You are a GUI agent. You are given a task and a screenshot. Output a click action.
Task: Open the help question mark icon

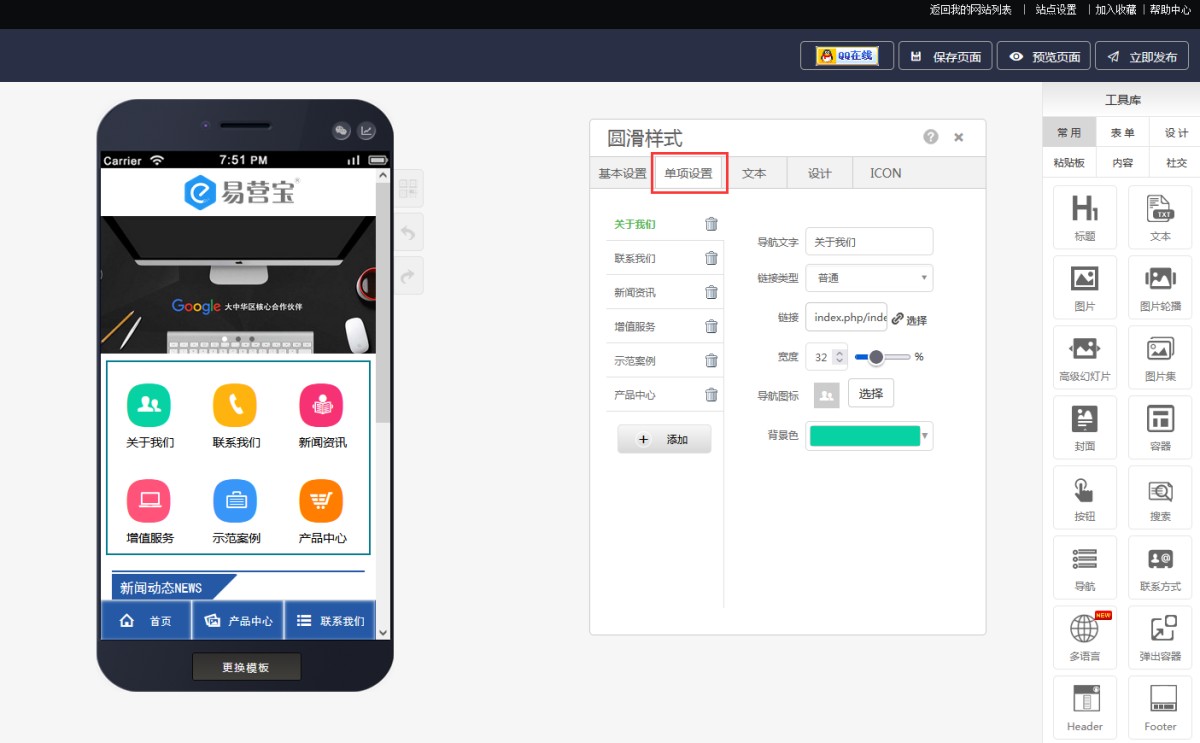tap(931, 137)
